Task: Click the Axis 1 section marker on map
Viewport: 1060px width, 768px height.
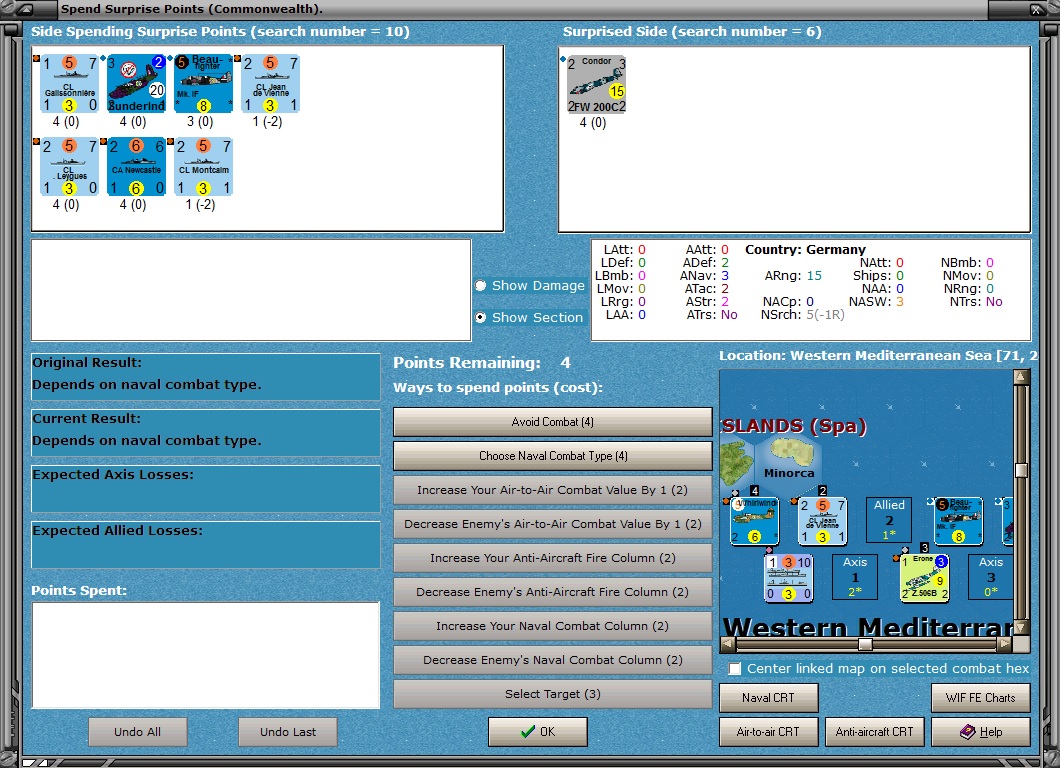Action: coord(854,577)
